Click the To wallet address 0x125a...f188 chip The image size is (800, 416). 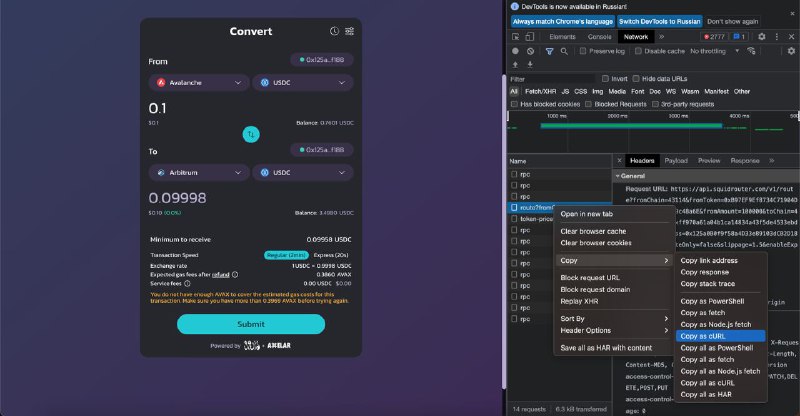(321, 150)
